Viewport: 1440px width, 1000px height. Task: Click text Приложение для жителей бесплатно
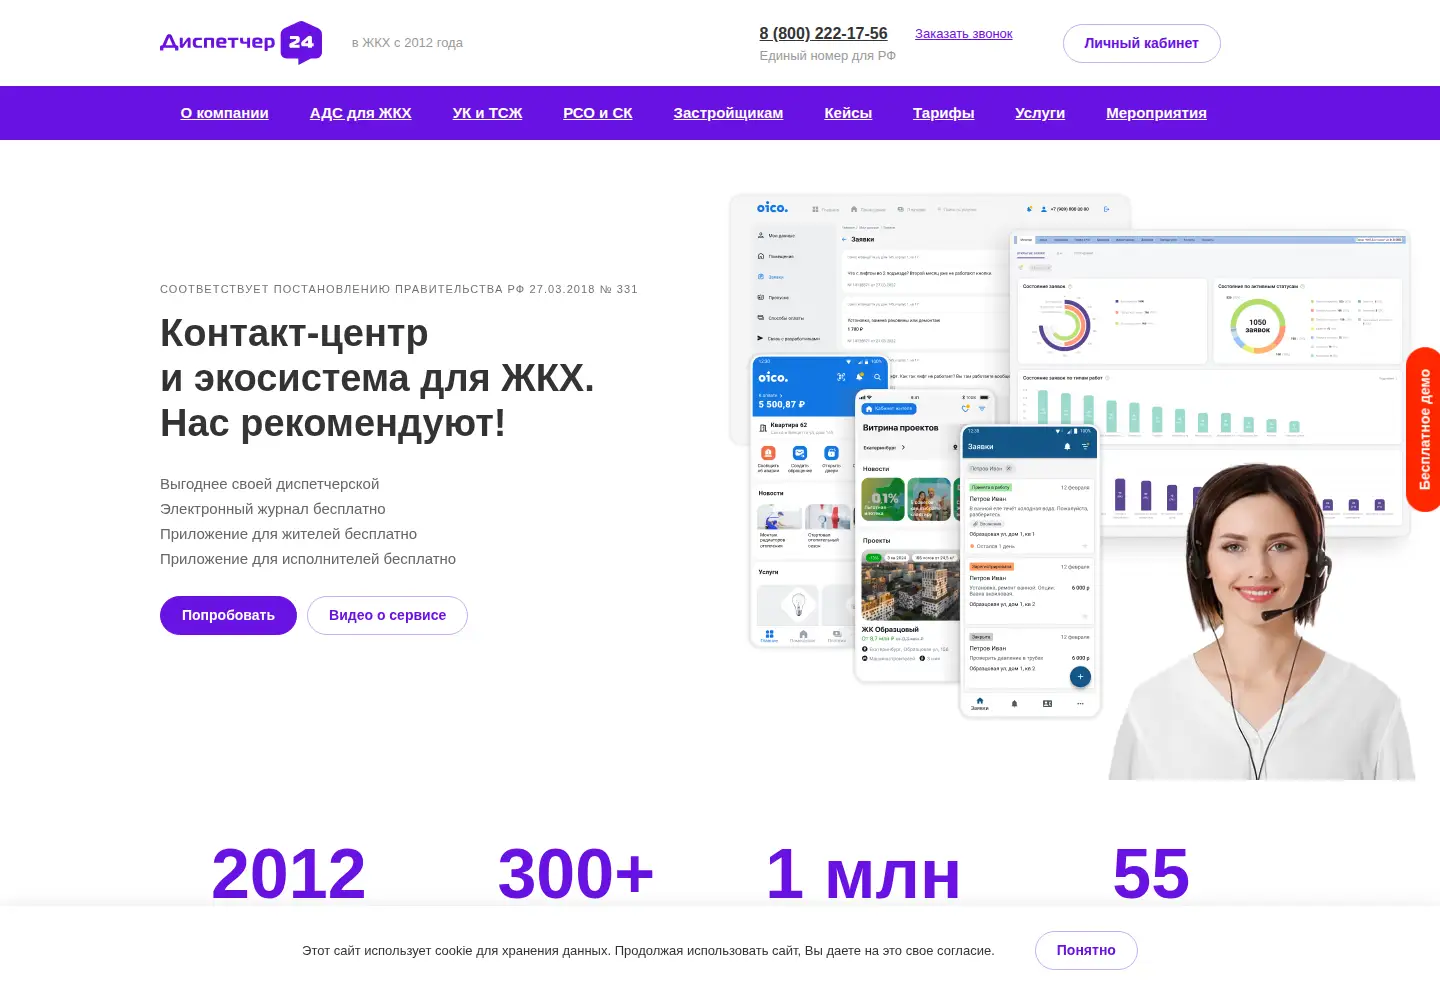[x=288, y=534]
